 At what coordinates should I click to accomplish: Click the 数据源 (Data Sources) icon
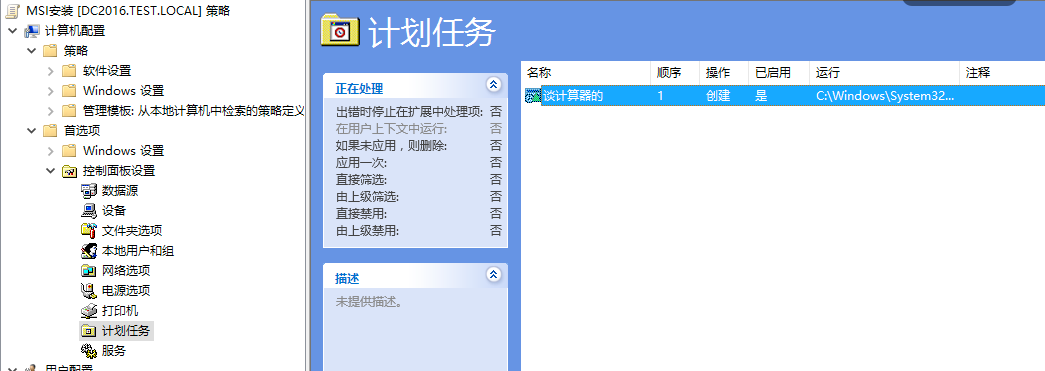[x=89, y=191]
